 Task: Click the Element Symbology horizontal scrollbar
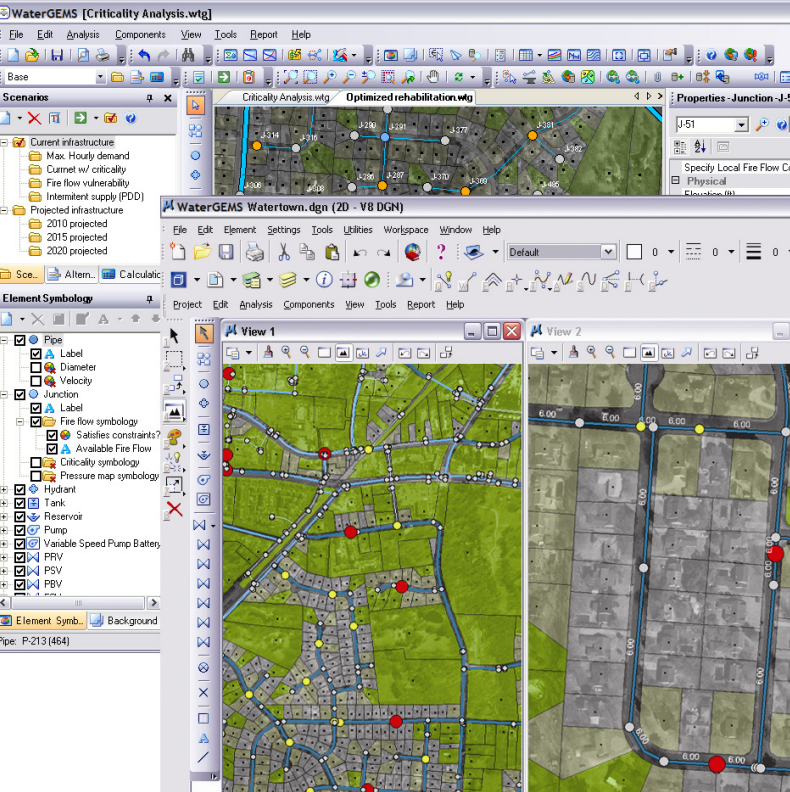tap(78, 603)
